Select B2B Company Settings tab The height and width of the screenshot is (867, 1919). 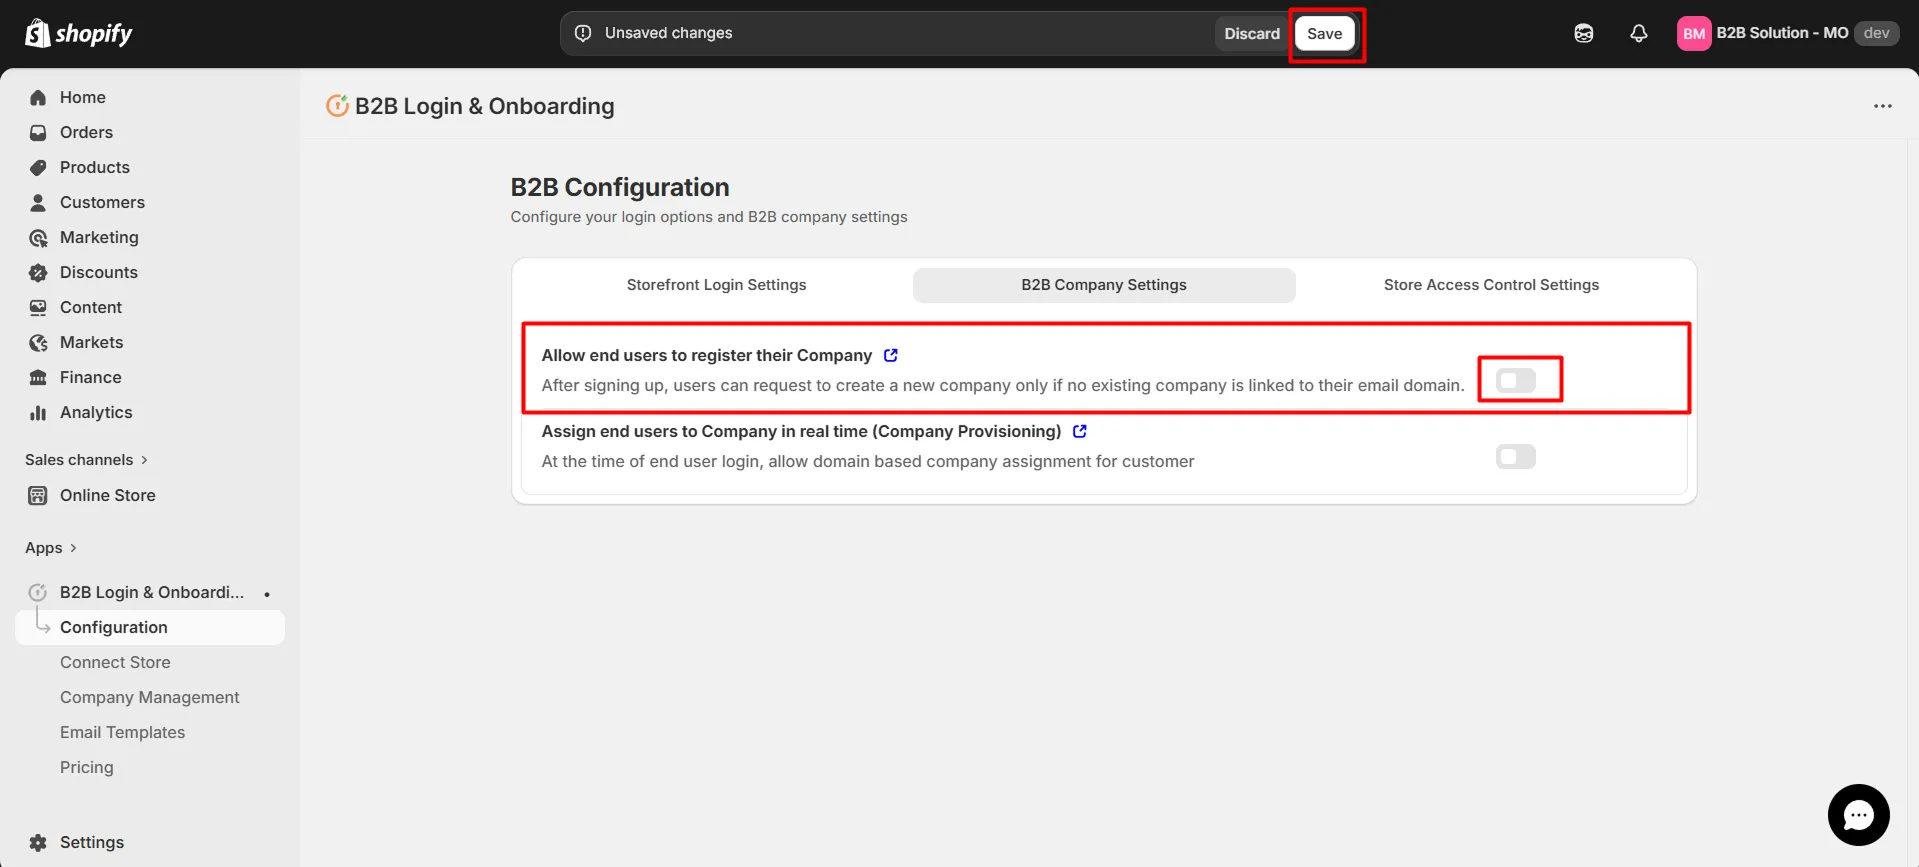click(1104, 285)
